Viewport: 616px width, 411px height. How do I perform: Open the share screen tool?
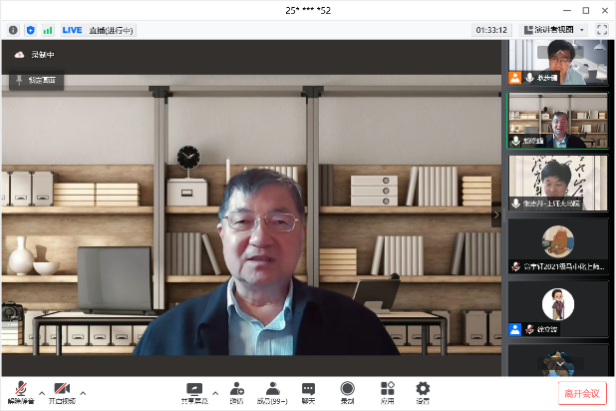pyautogui.click(x=194, y=388)
